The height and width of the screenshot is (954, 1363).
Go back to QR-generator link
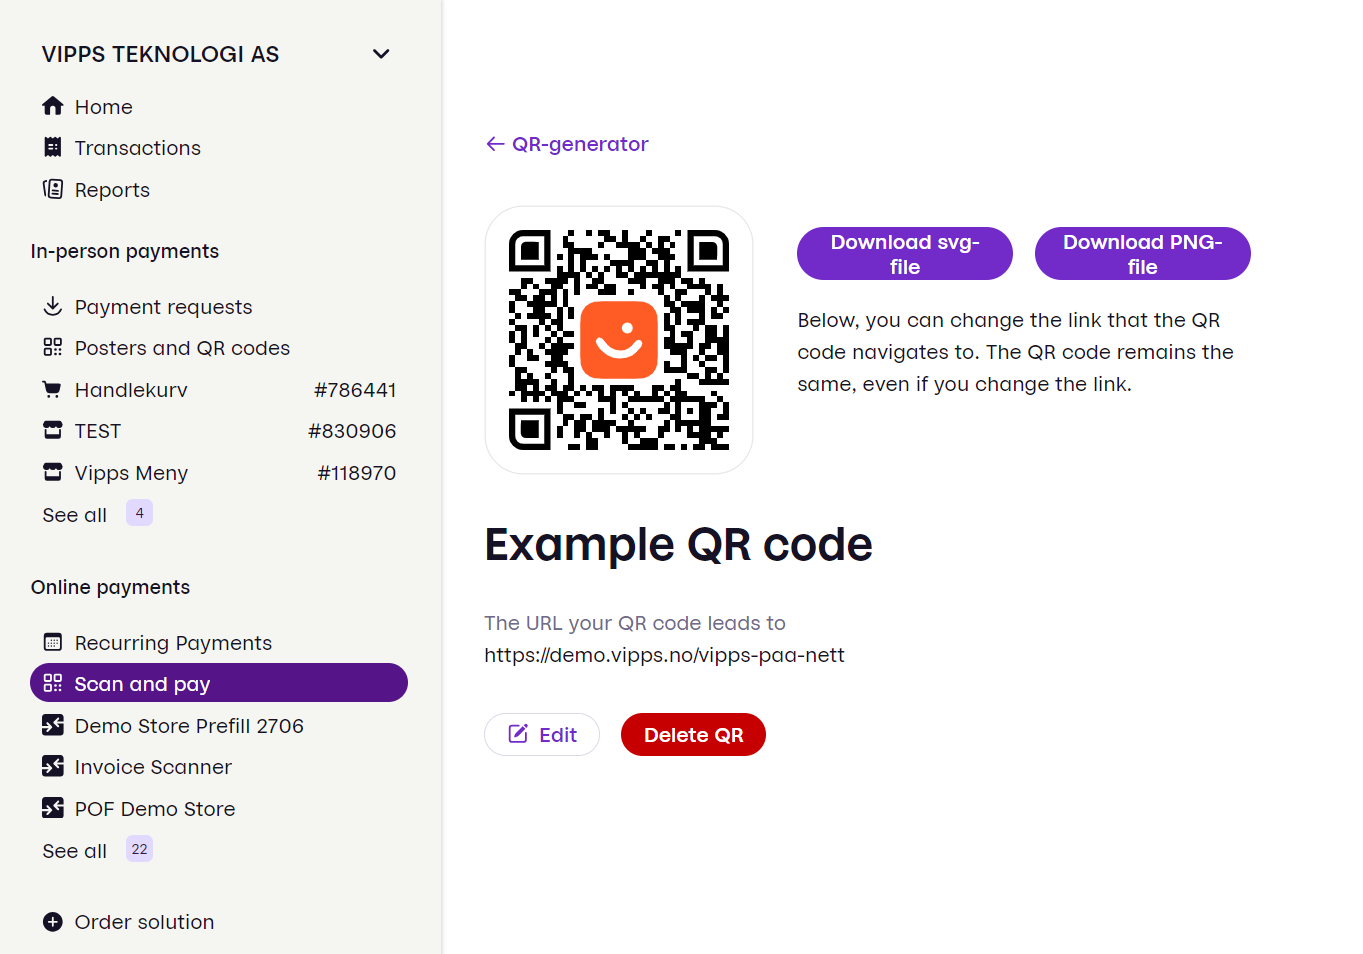567,144
